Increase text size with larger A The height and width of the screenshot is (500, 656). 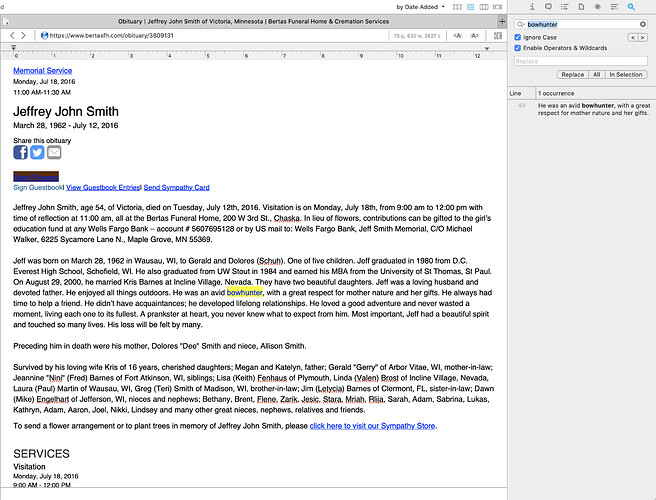pyautogui.click(x=474, y=36)
